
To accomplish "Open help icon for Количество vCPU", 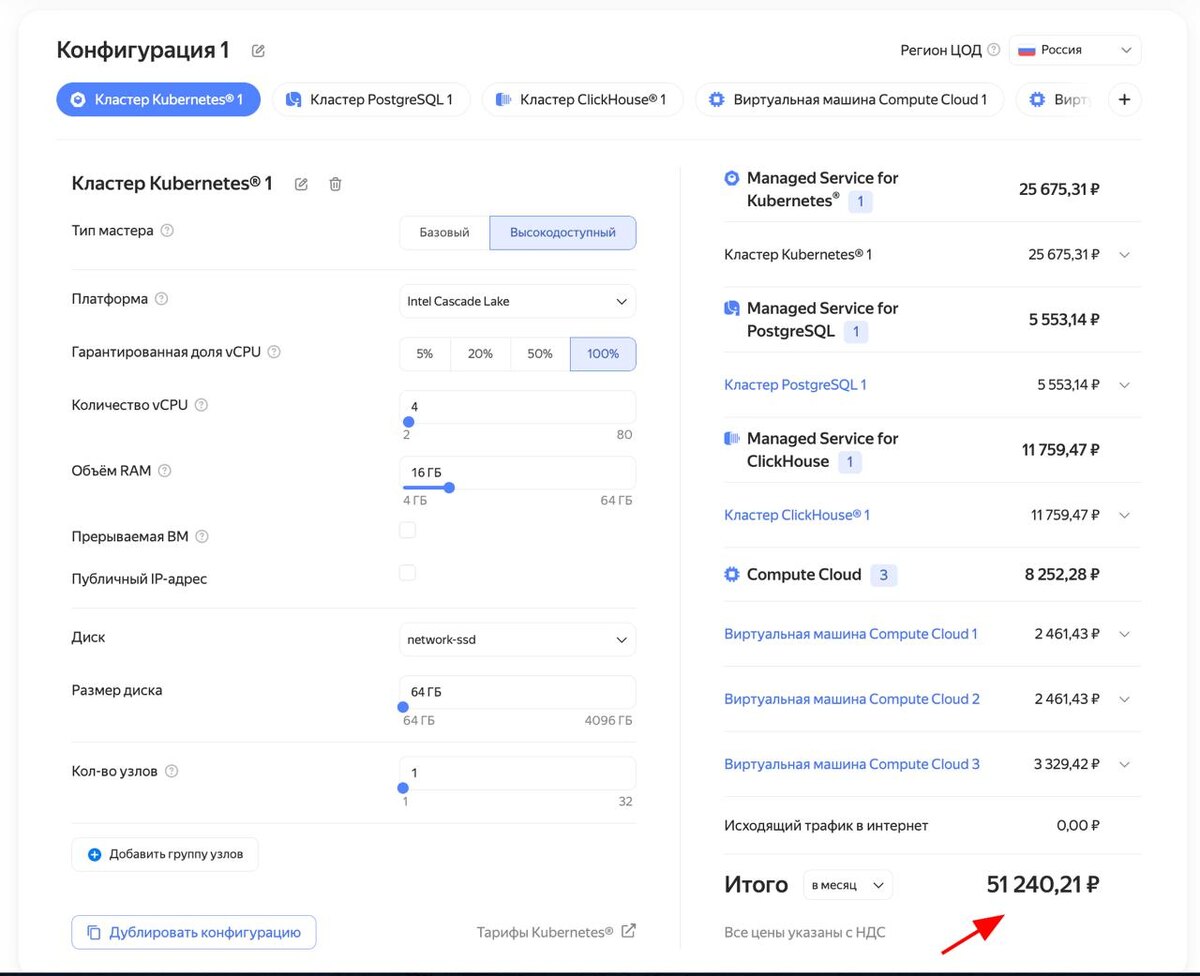I will click(x=201, y=405).
